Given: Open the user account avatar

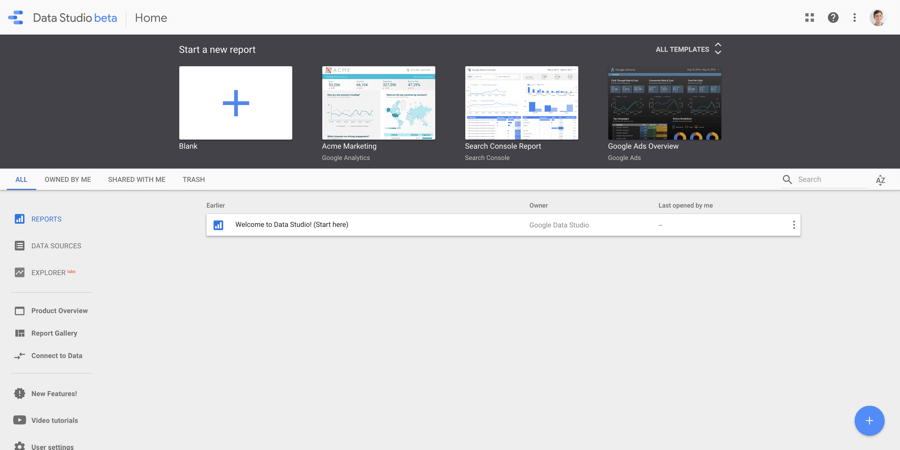Looking at the screenshot, I should (878, 18).
